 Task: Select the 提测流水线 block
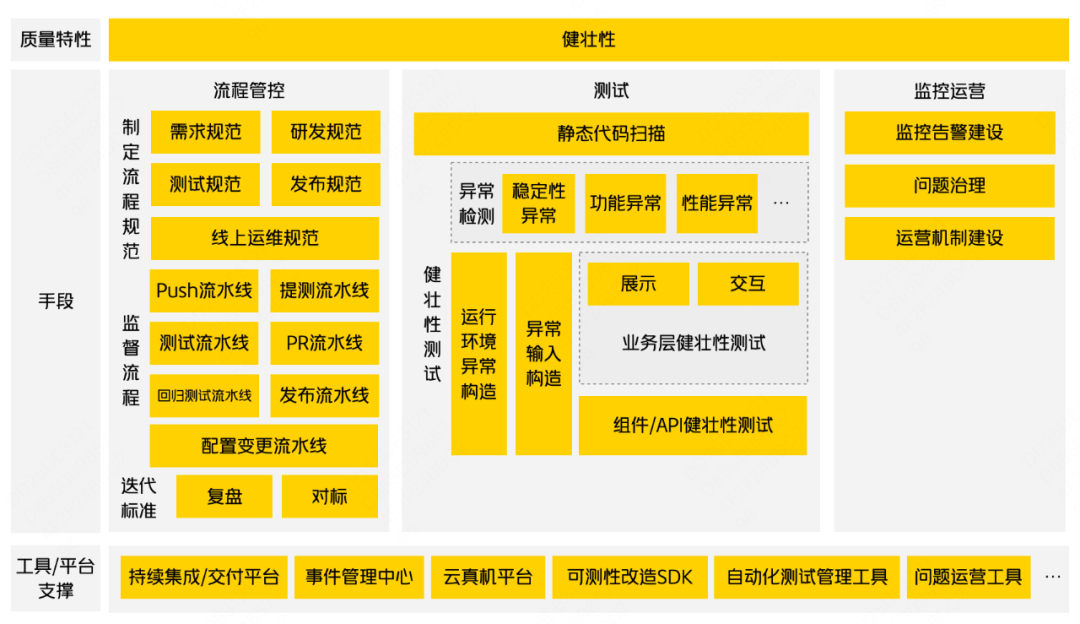[x=324, y=291]
